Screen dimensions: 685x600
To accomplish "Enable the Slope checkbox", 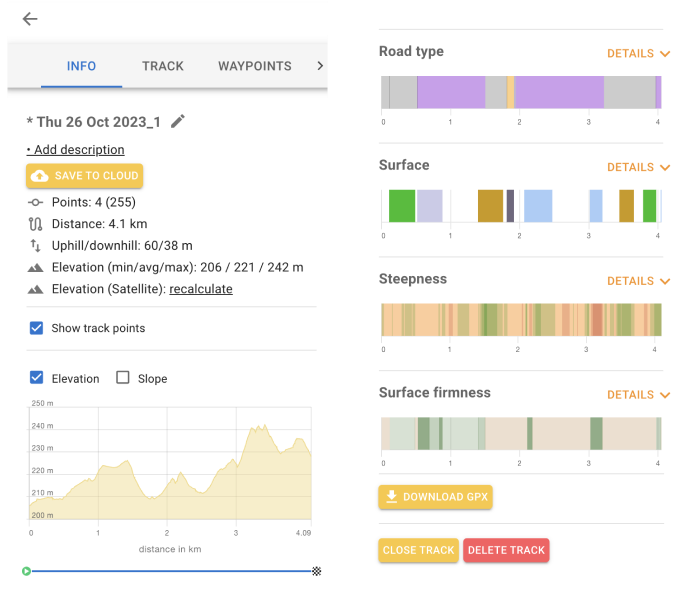I will click(123, 378).
